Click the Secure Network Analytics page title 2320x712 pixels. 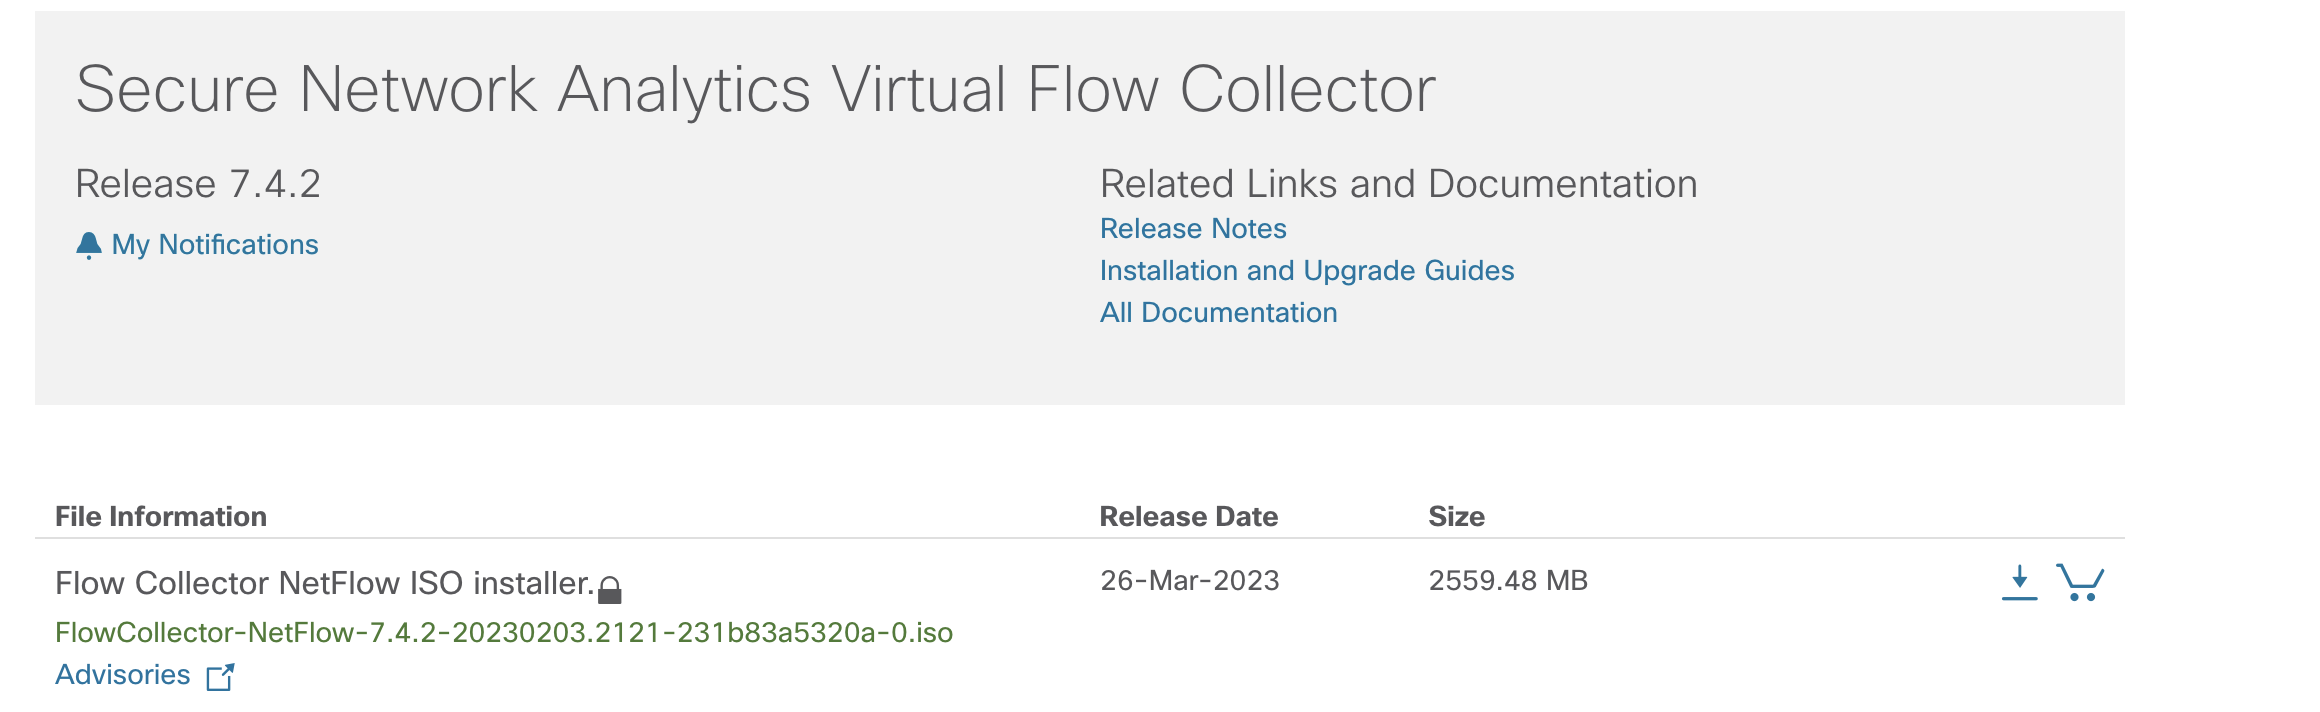click(755, 90)
